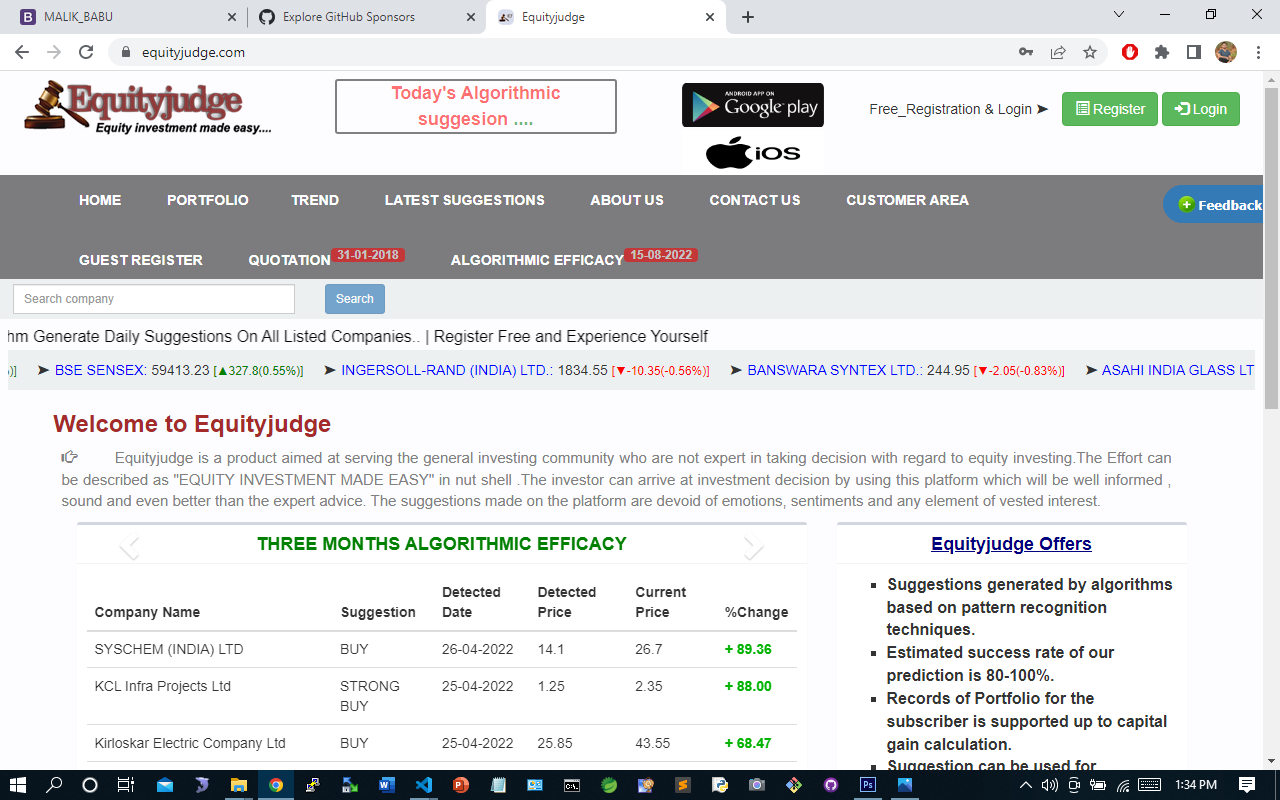Click the page reload icon
The image size is (1280, 800).
[x=85, y=52]
